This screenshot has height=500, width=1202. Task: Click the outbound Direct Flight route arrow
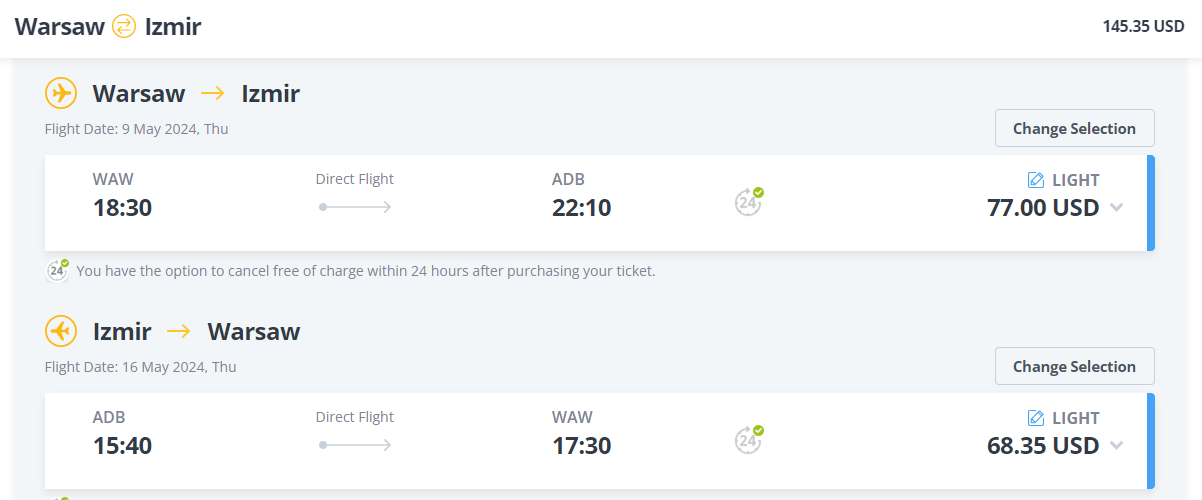[x=355, y=207]
